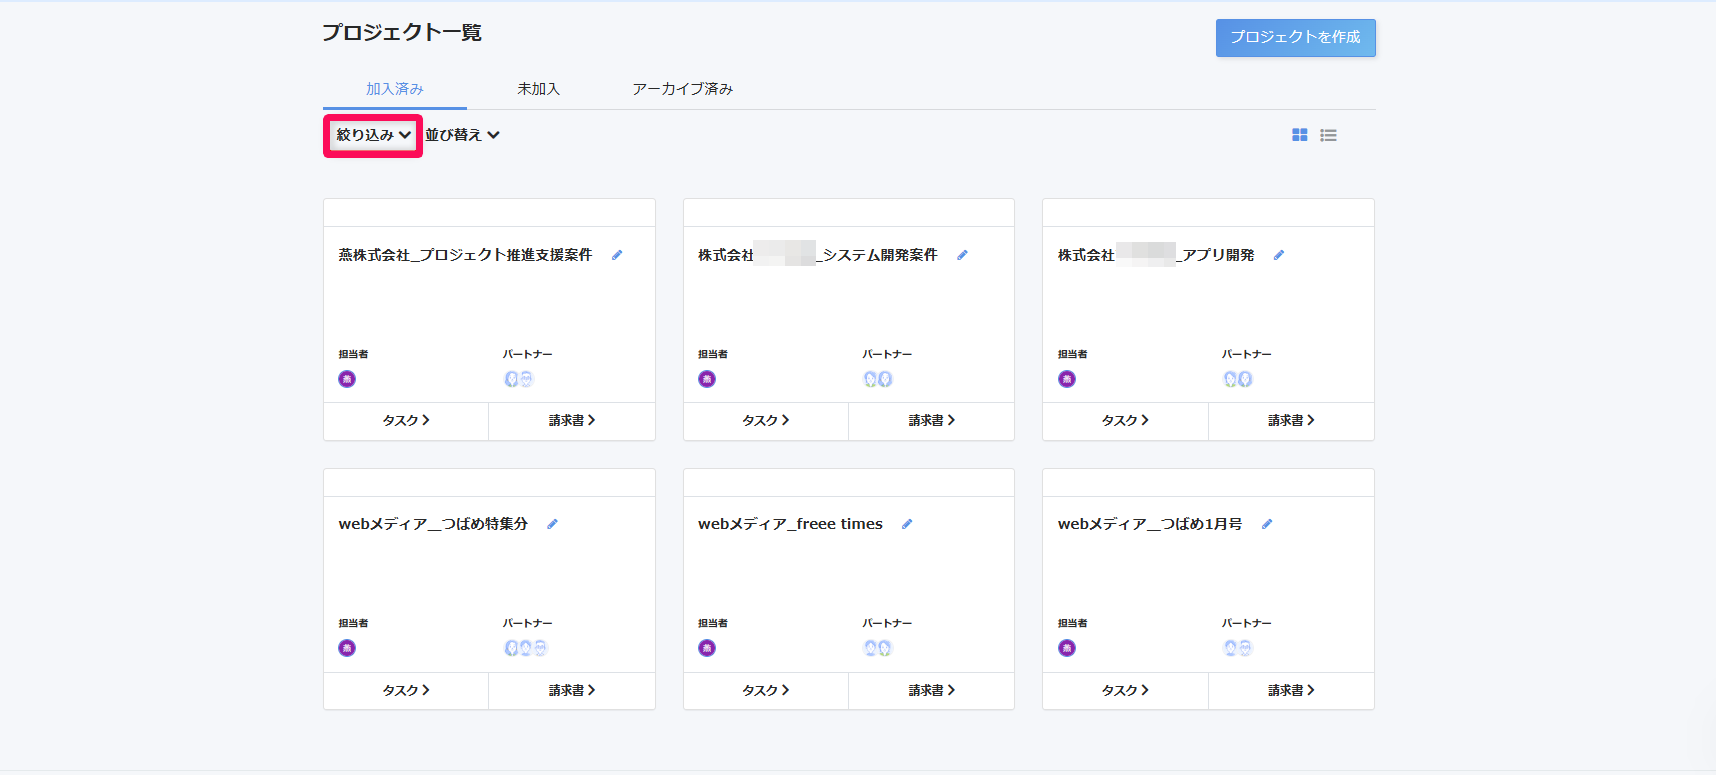Select the アーカイブ済み tab
The height and width of the screenshot is (775, 1716).
(x=682, y=89)
